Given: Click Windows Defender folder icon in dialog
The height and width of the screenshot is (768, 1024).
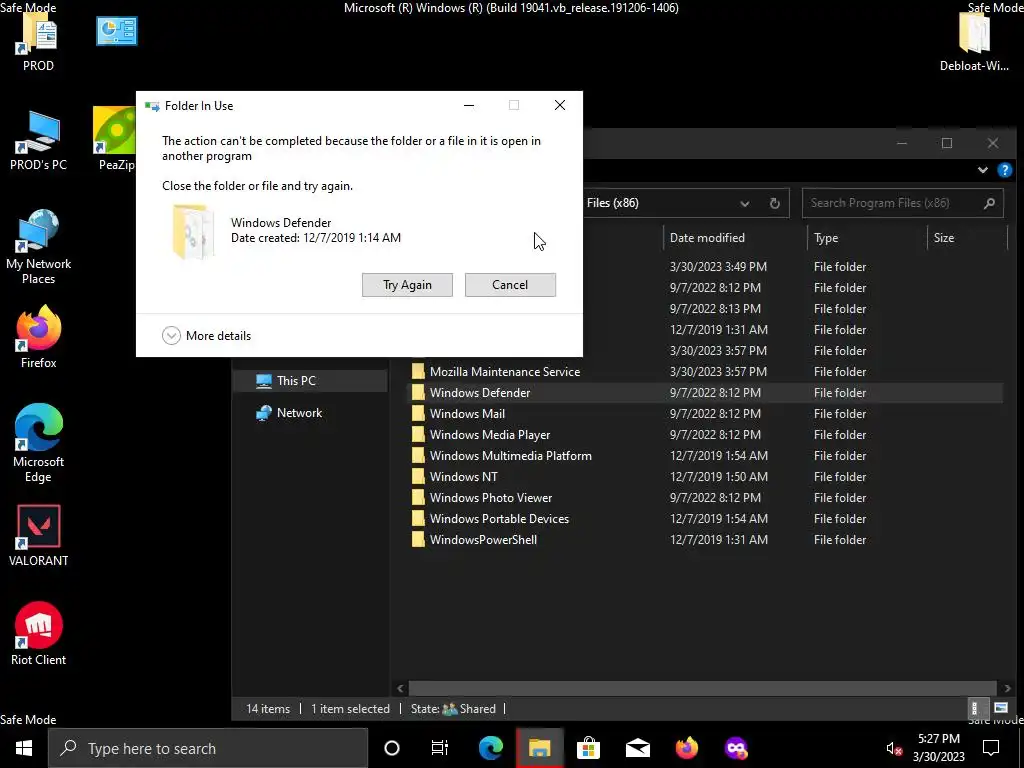Looking at the screenshot, I should click(193, 231).
